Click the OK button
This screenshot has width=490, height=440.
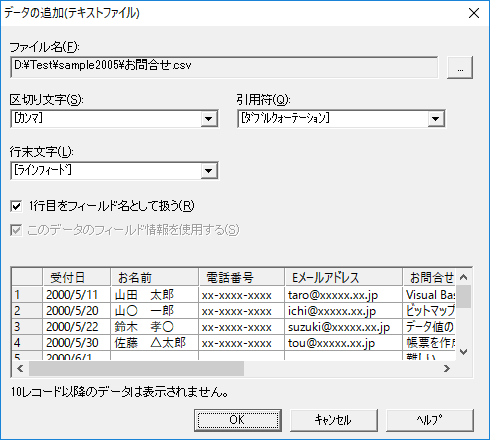pyautogui.click(x=238, y=420)
